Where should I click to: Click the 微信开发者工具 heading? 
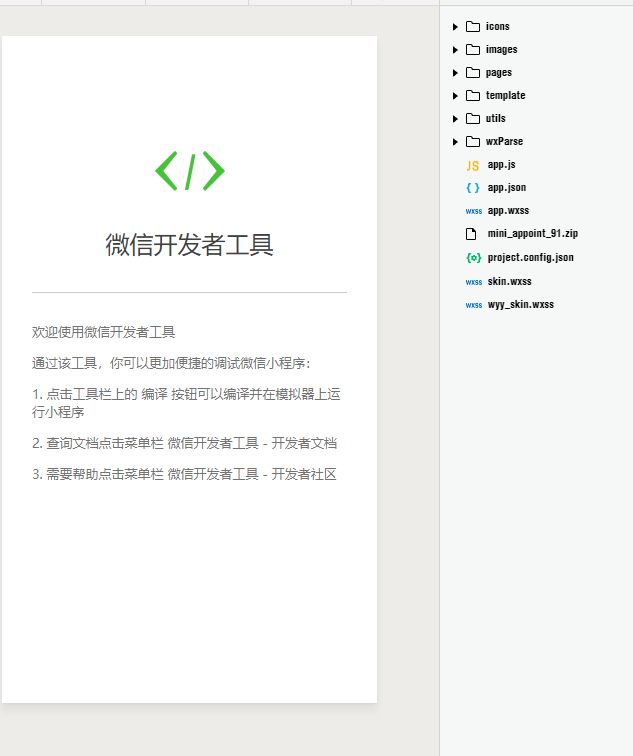click(189, 244)
